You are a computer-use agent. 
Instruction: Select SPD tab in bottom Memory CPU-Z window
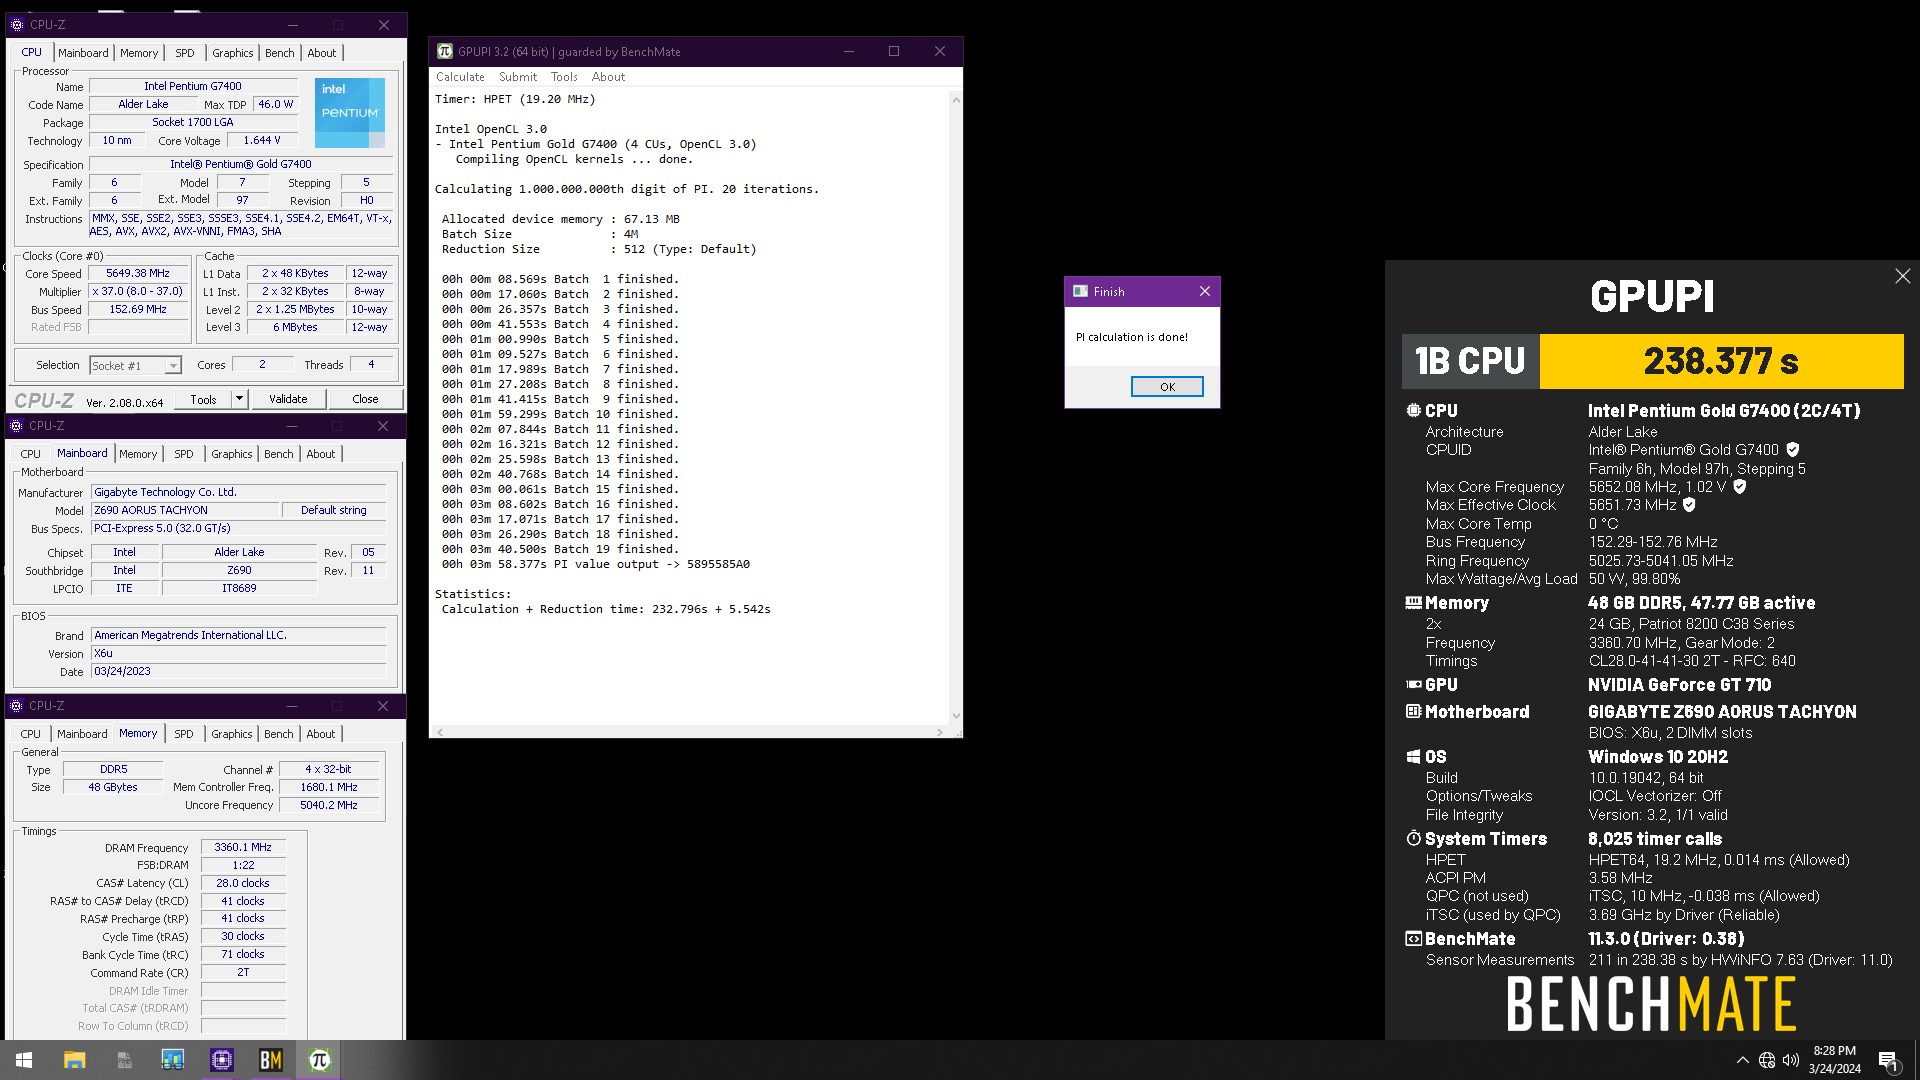[x=184, y=734]
